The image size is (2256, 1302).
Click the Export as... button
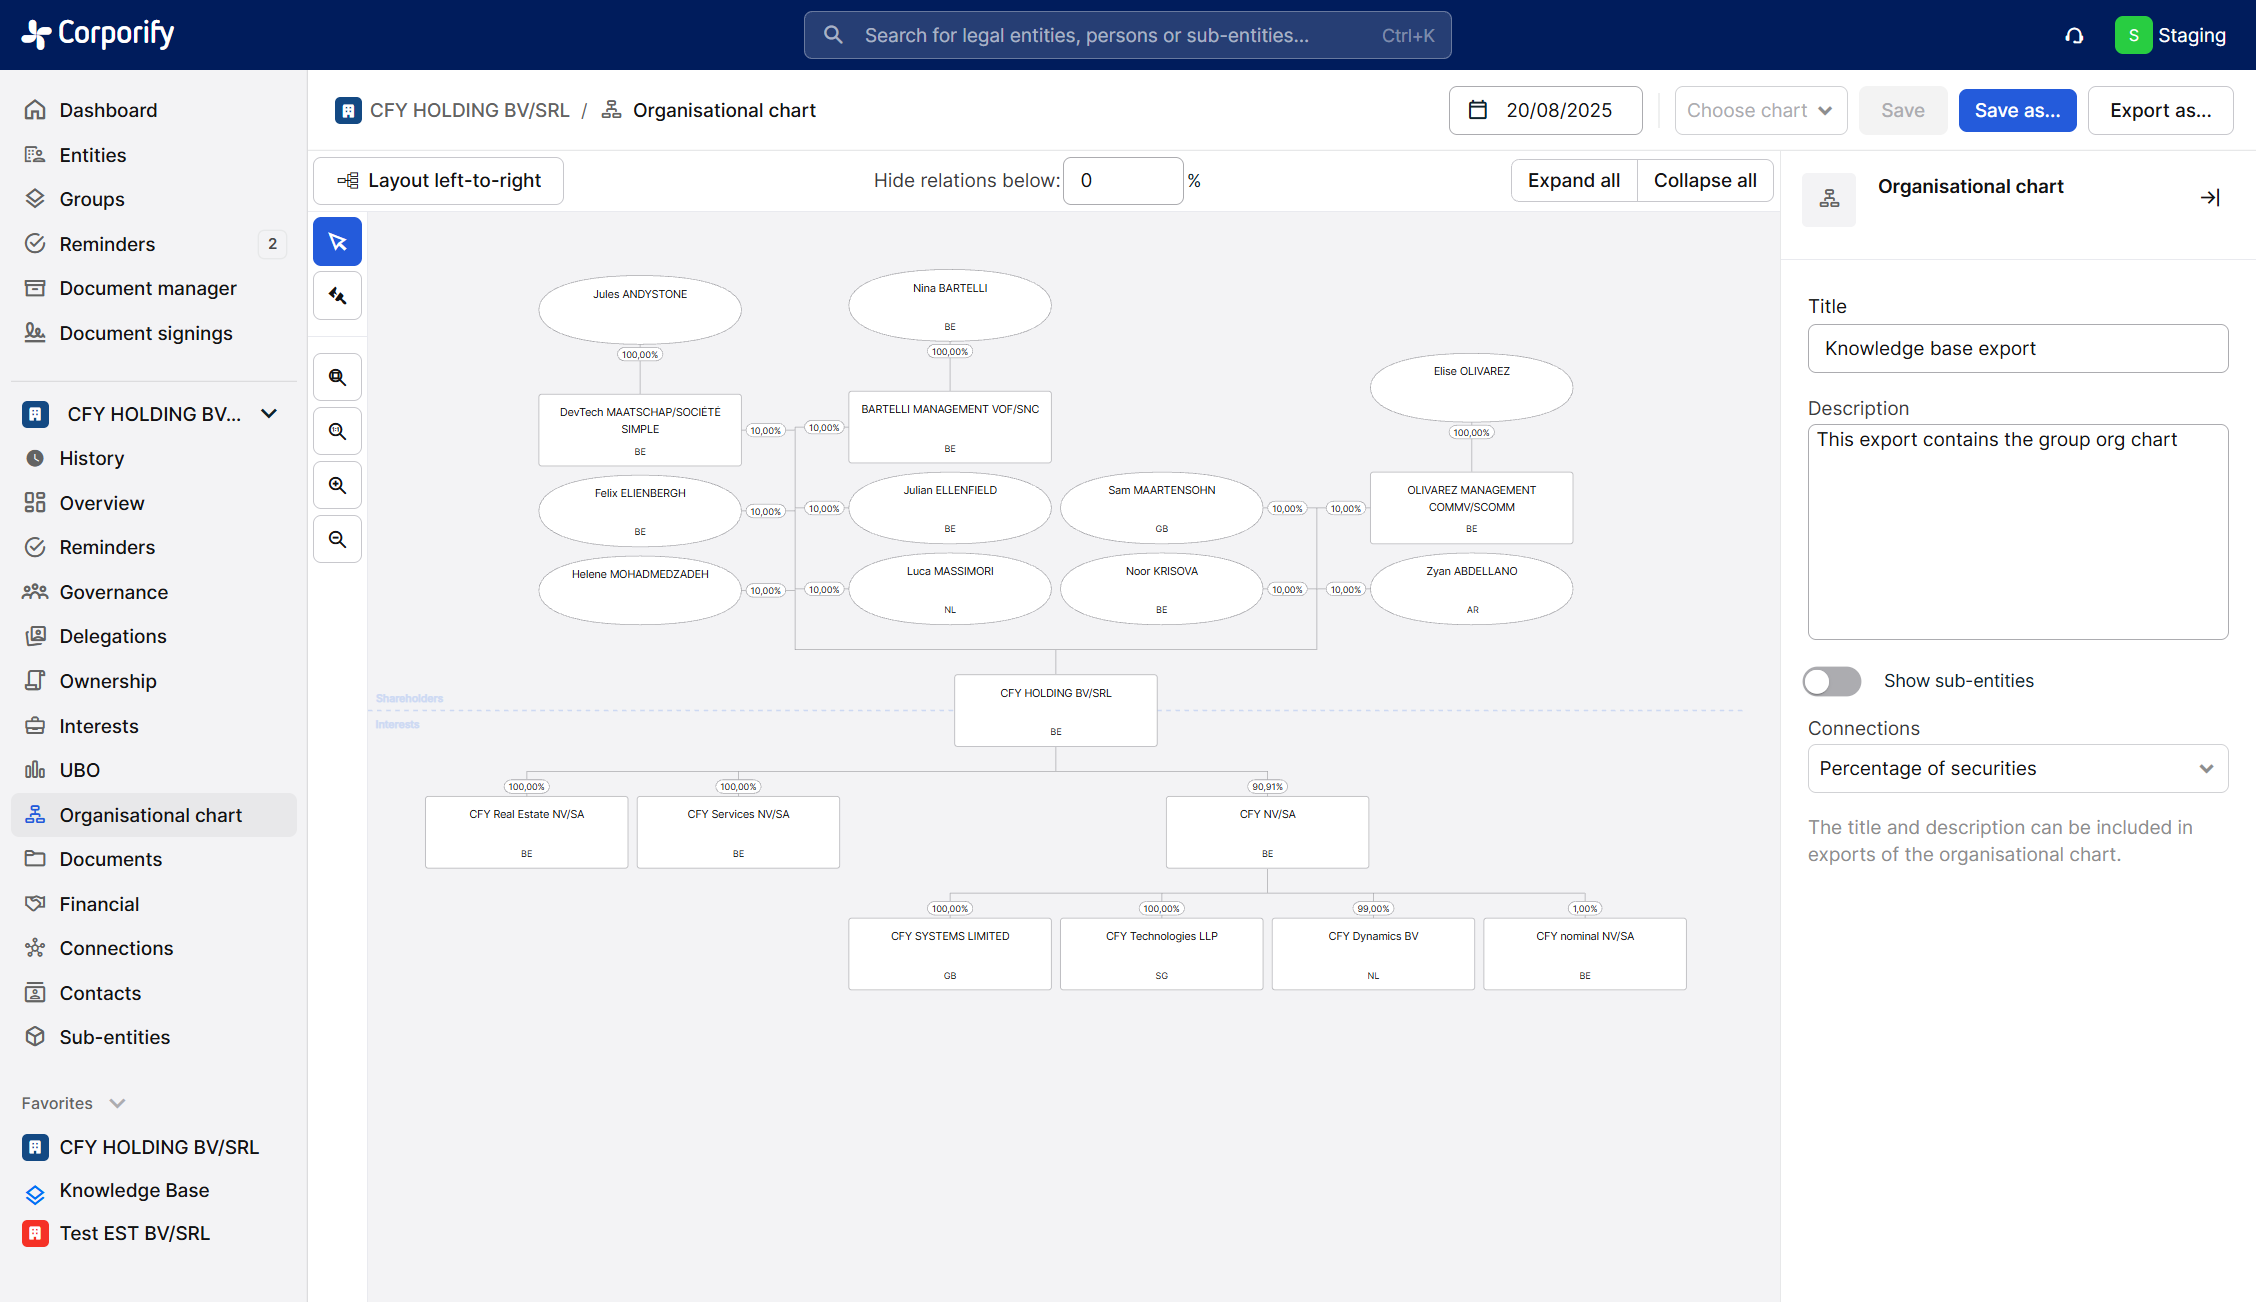click(2160, 111)
